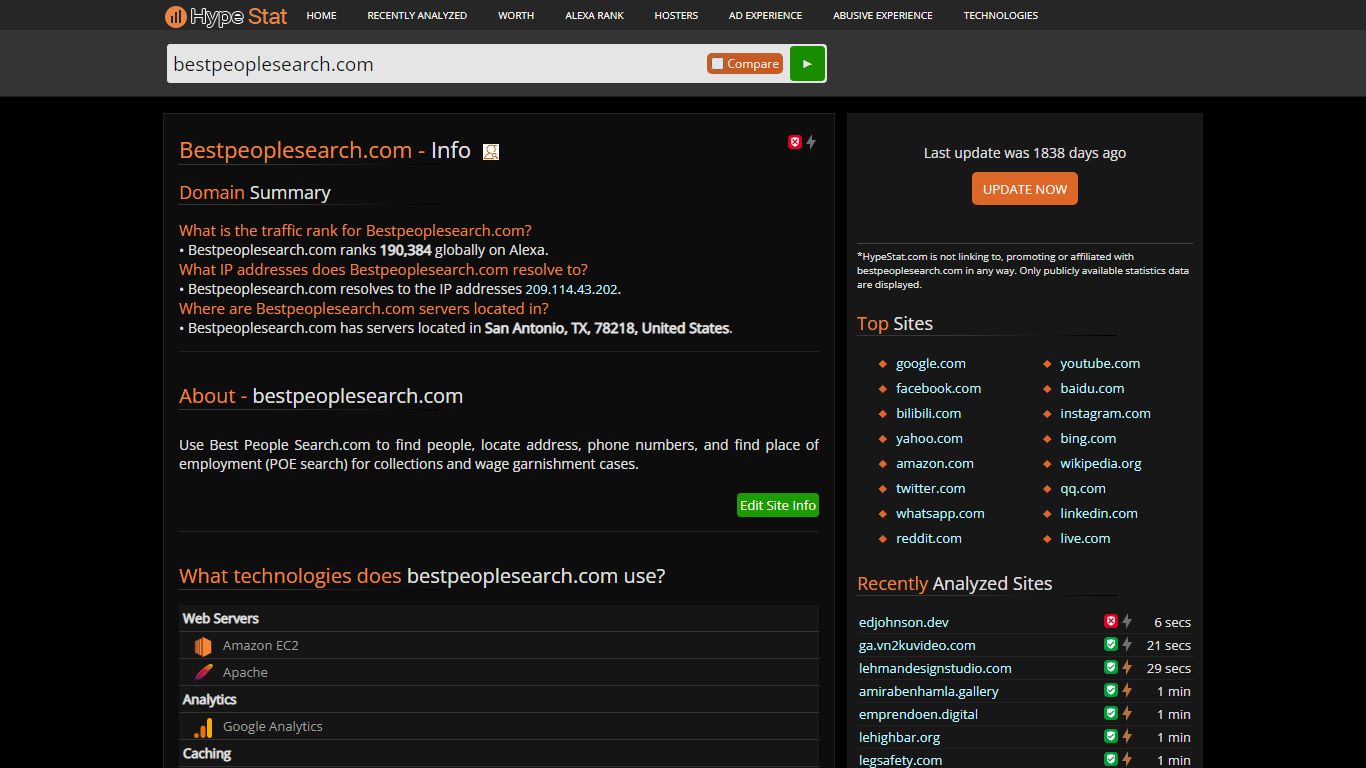Open the RECENTLY ANALYZED menu
The width and height of the screenshot is (1366, 768).
pyautogui.click(x=417, y=16)
